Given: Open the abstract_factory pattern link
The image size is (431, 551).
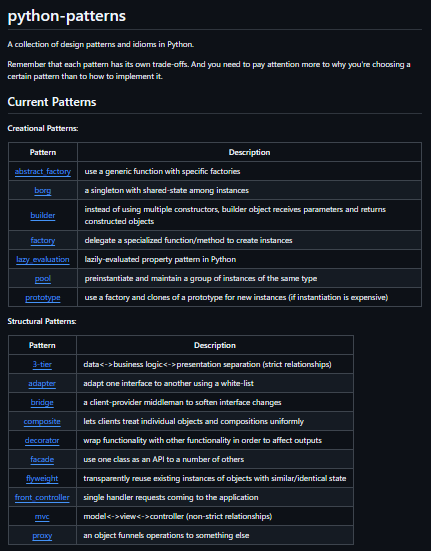Looking at the screenshot, I should pyautogui.click(x=43, y=171).
